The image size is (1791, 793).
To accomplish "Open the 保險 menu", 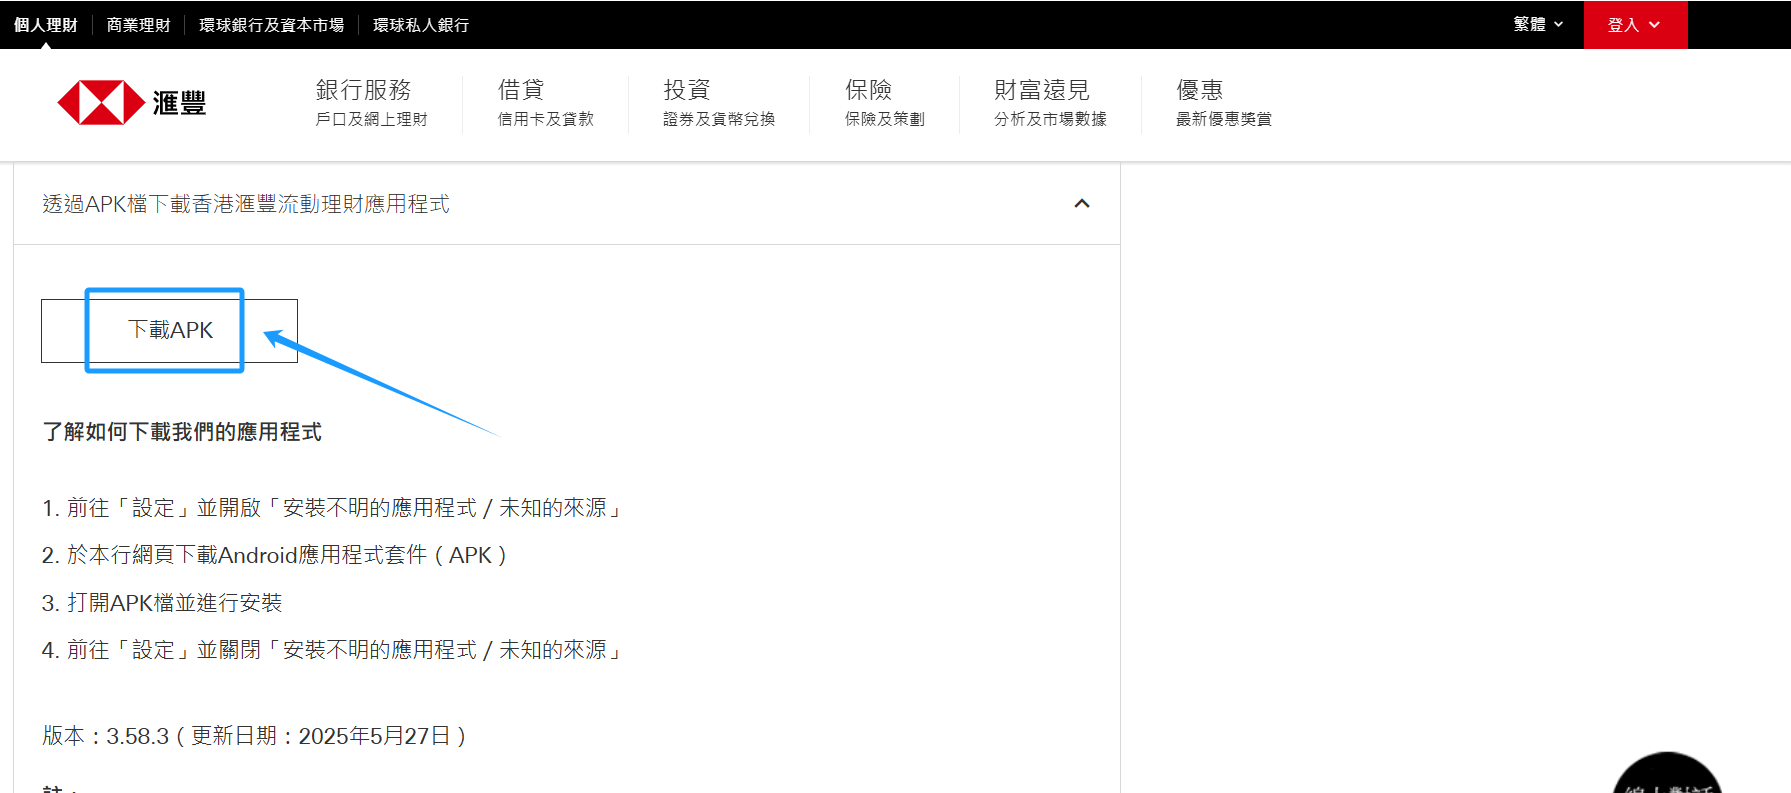I will [x=884, y=103].
